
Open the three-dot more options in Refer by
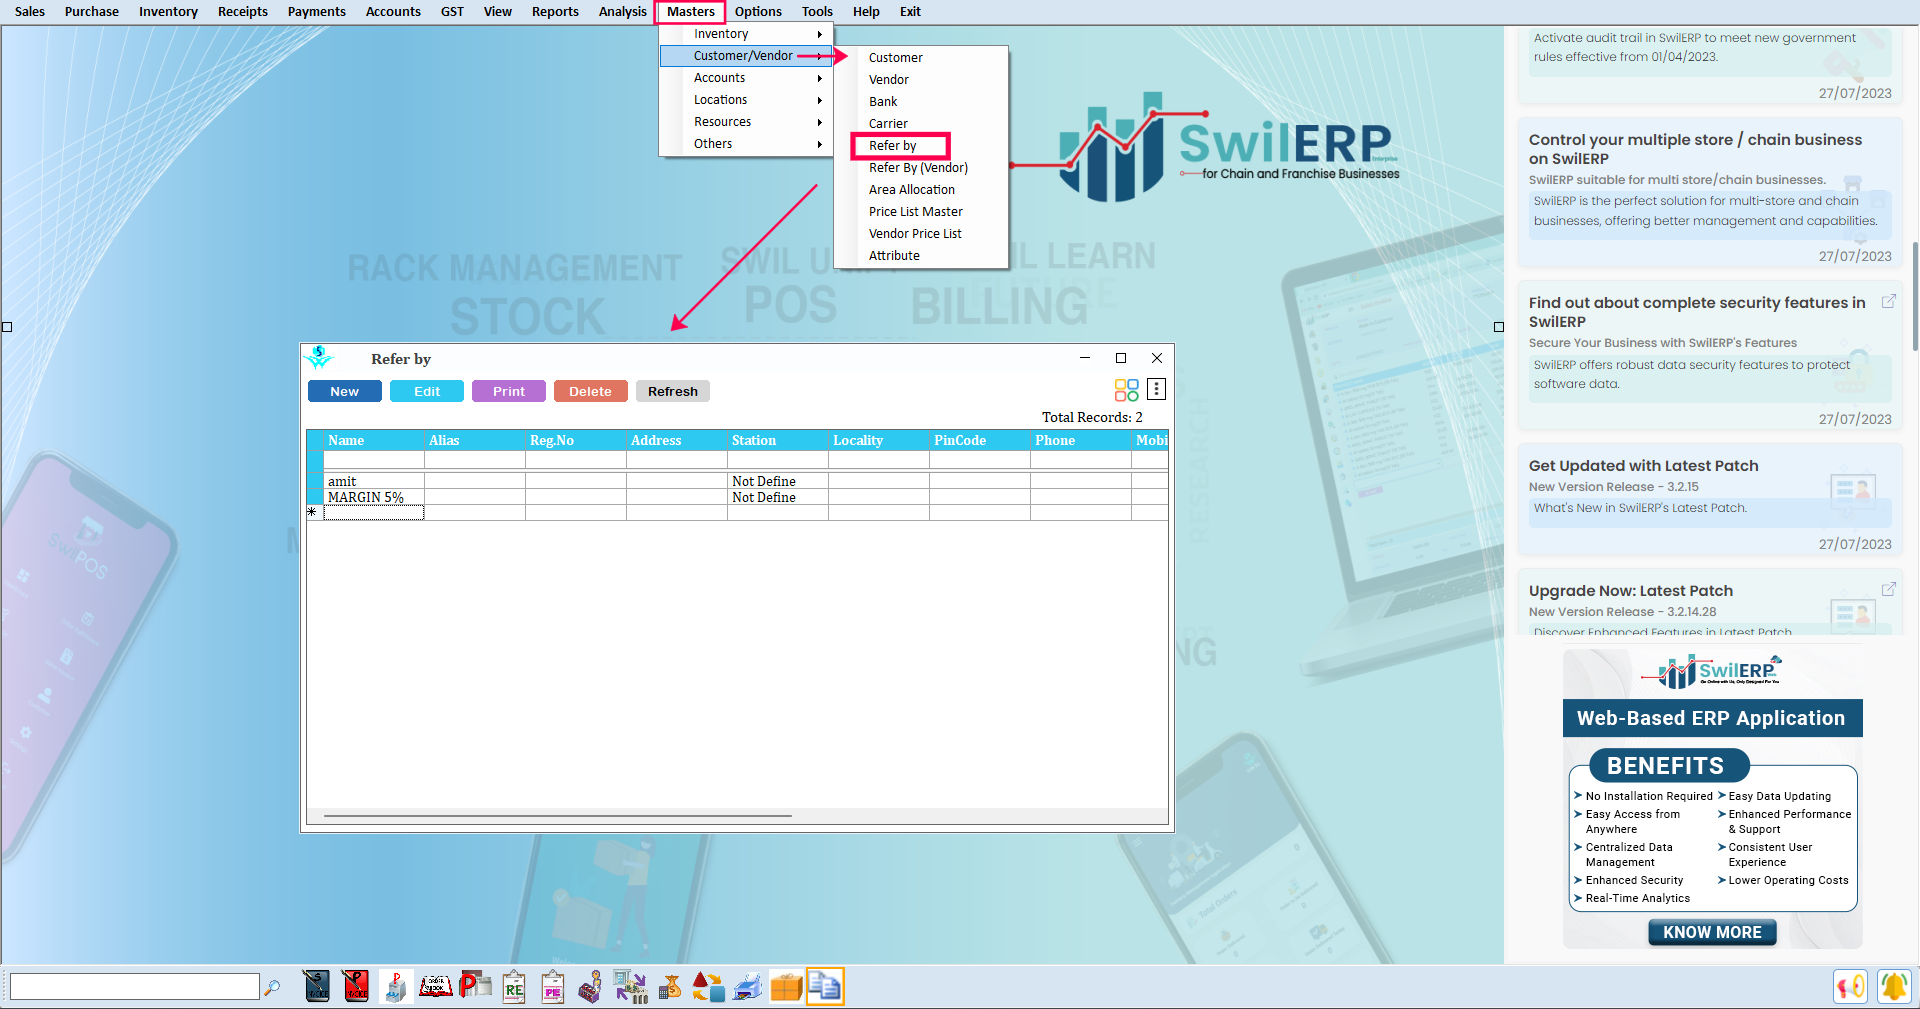1156,389
